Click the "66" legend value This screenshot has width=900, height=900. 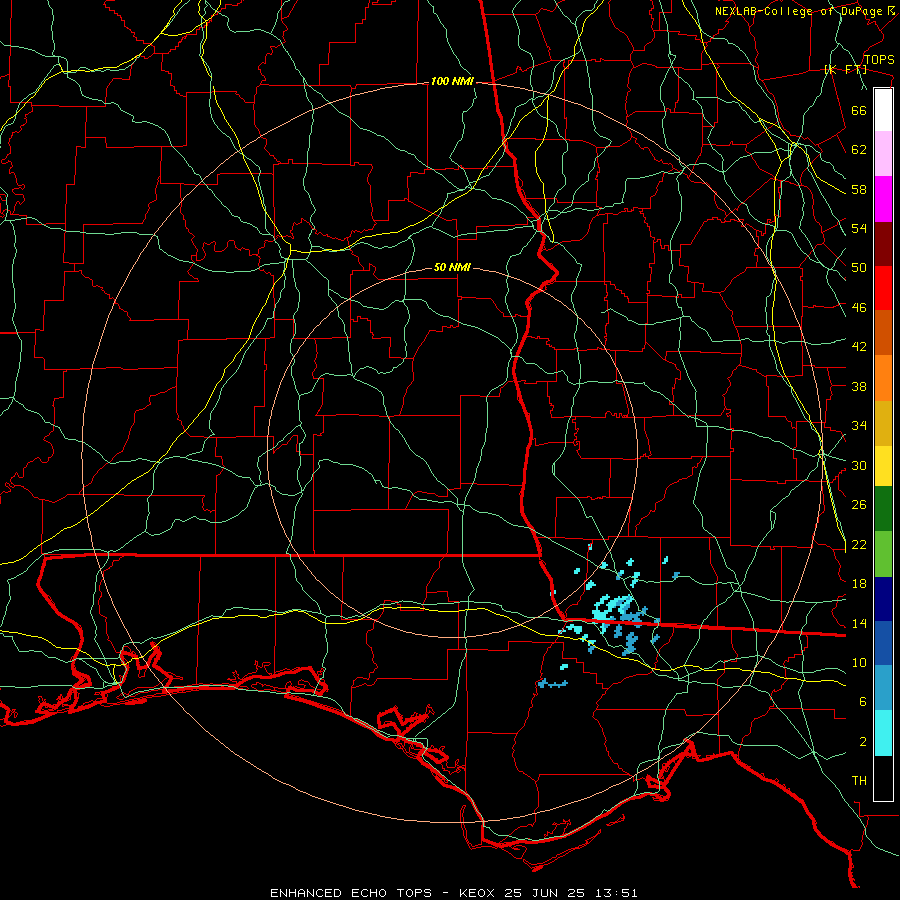(x=859, y=110)
